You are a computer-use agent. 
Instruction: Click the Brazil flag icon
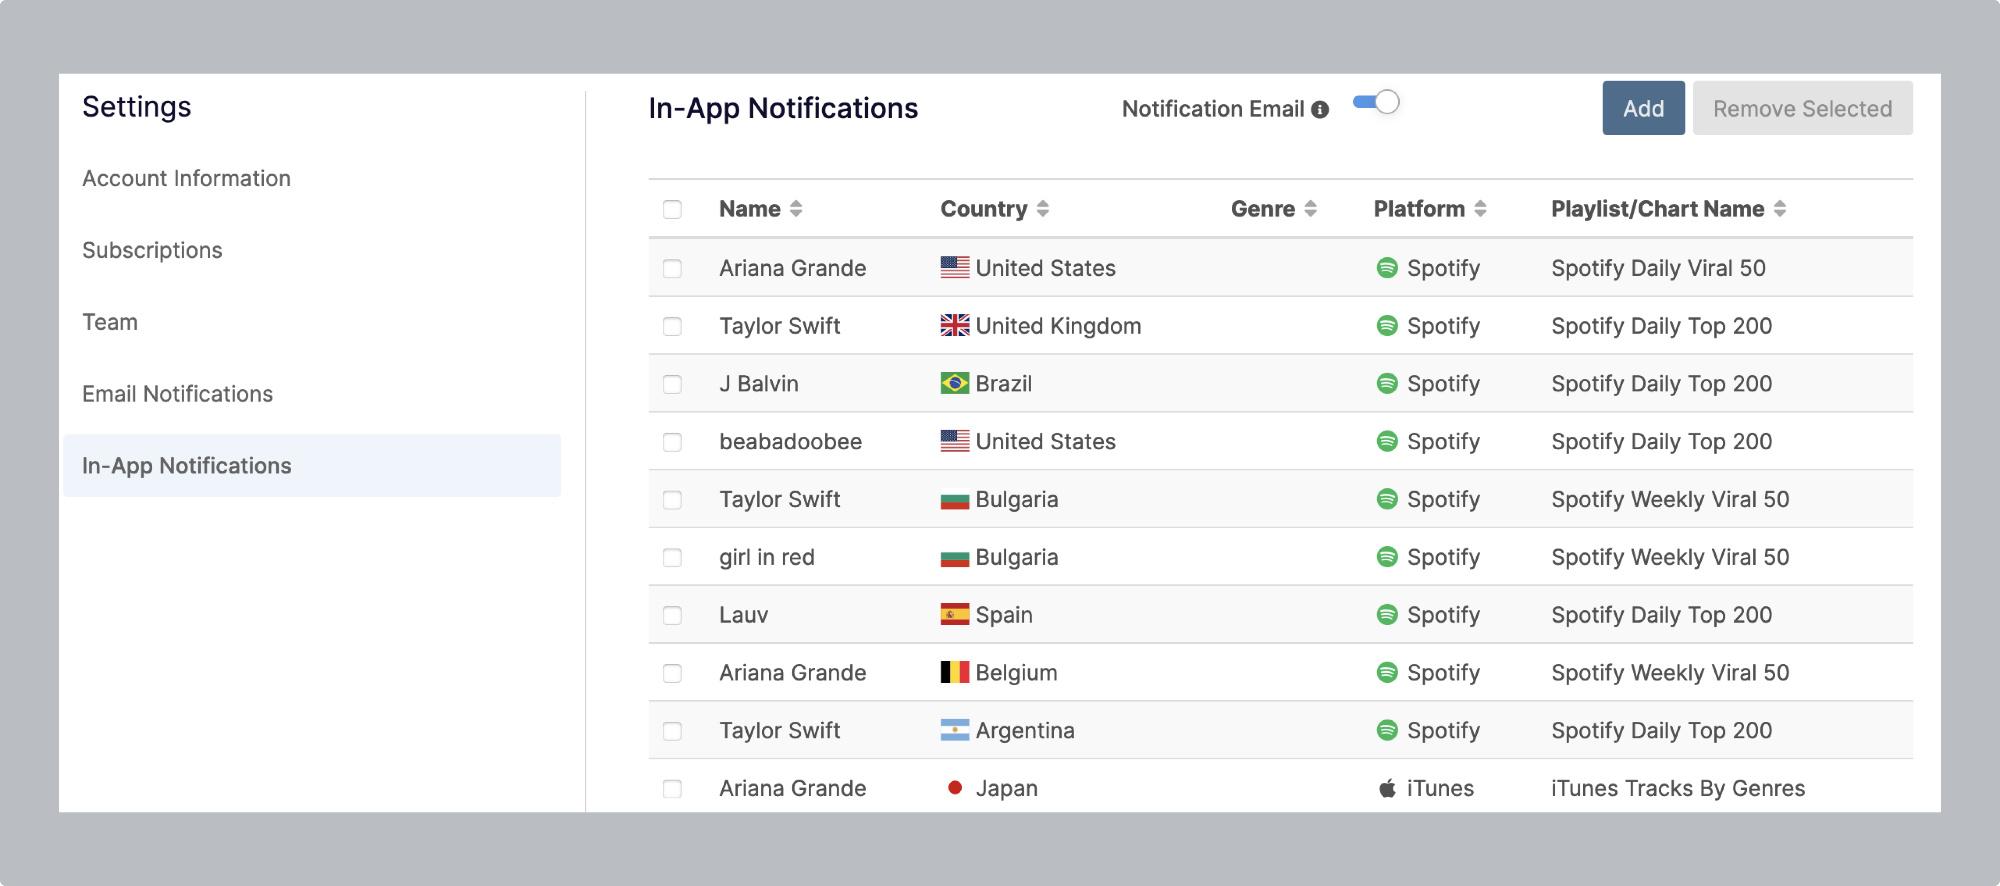pos(955,383)
